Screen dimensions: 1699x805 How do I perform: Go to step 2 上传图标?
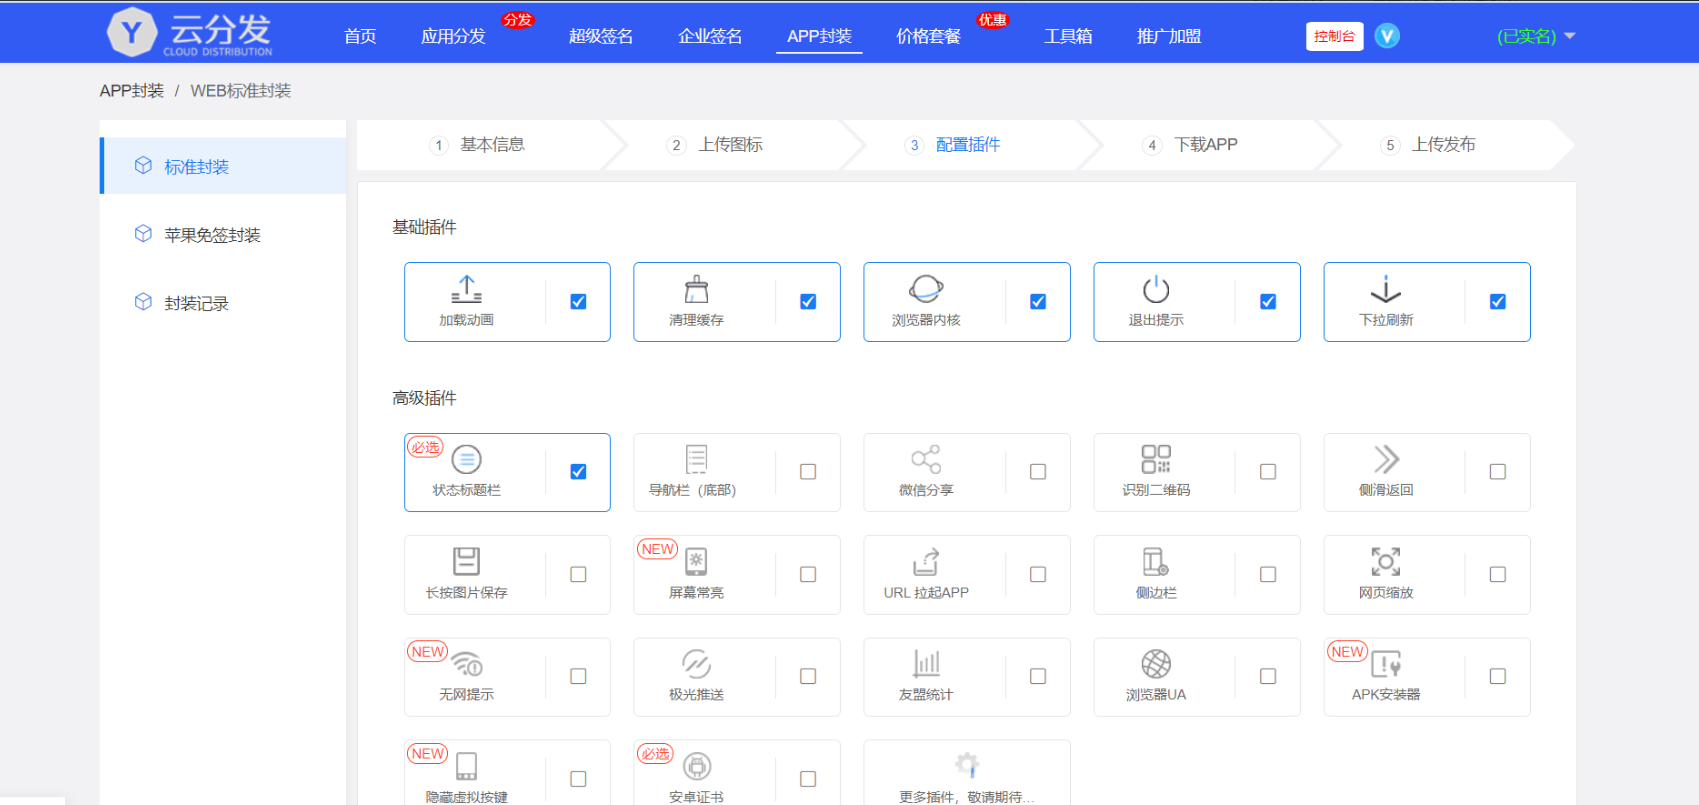pos(715,145)
